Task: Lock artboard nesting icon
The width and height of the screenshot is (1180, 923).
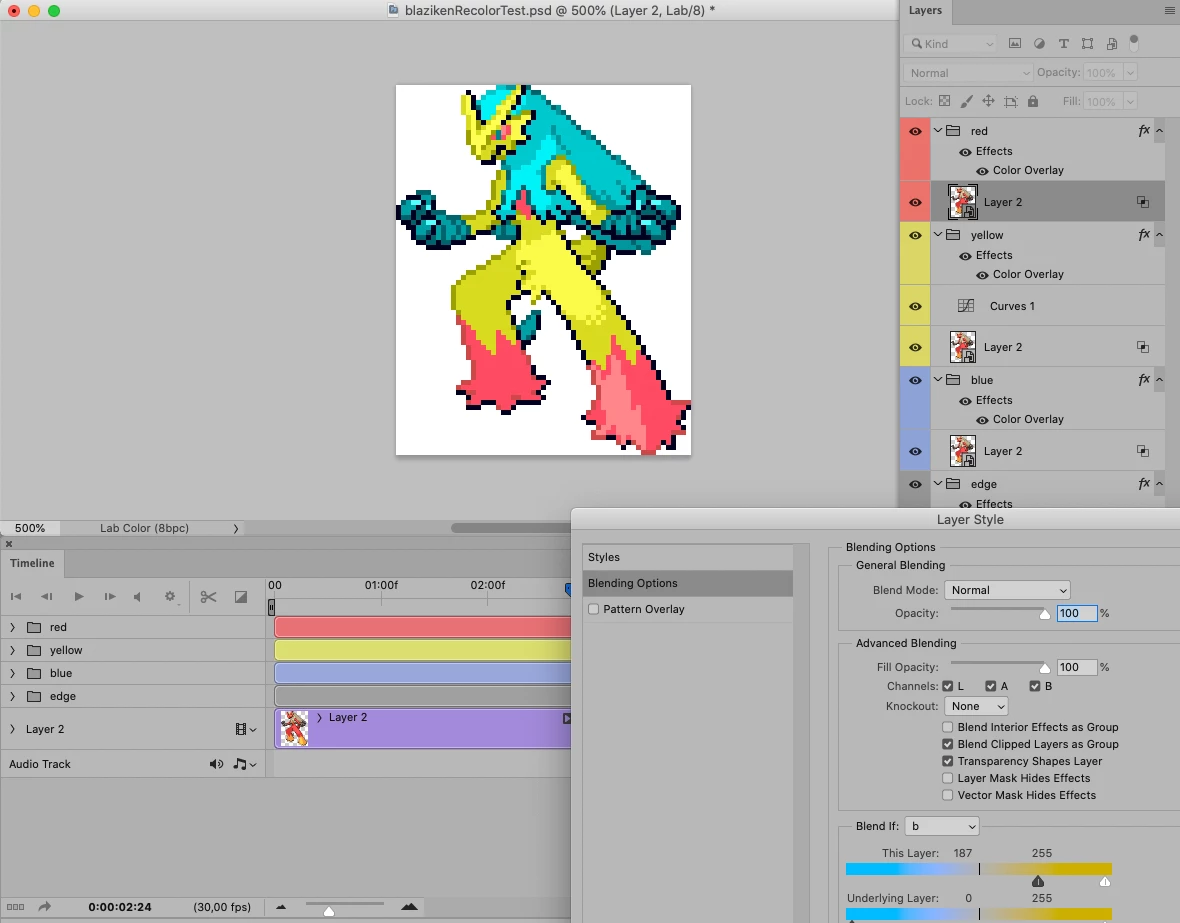Action: click(x=1011, y=101)
